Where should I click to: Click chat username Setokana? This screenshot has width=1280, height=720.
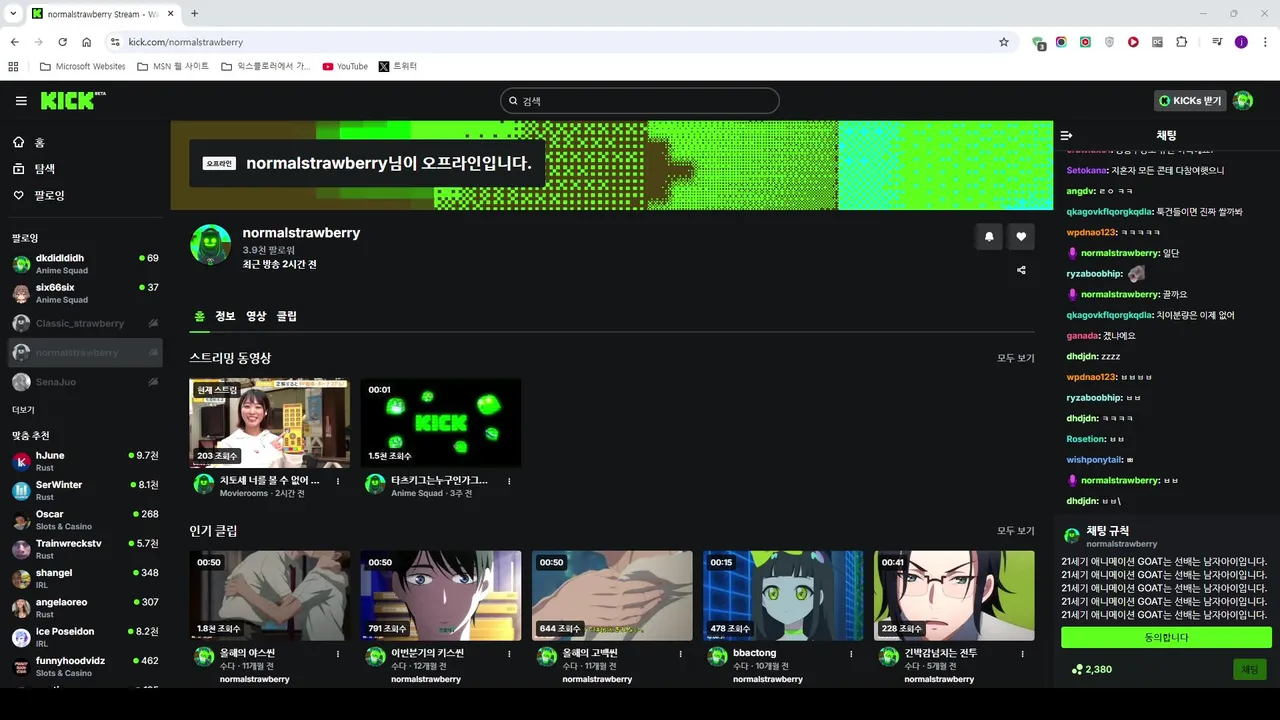point(1087,170)
